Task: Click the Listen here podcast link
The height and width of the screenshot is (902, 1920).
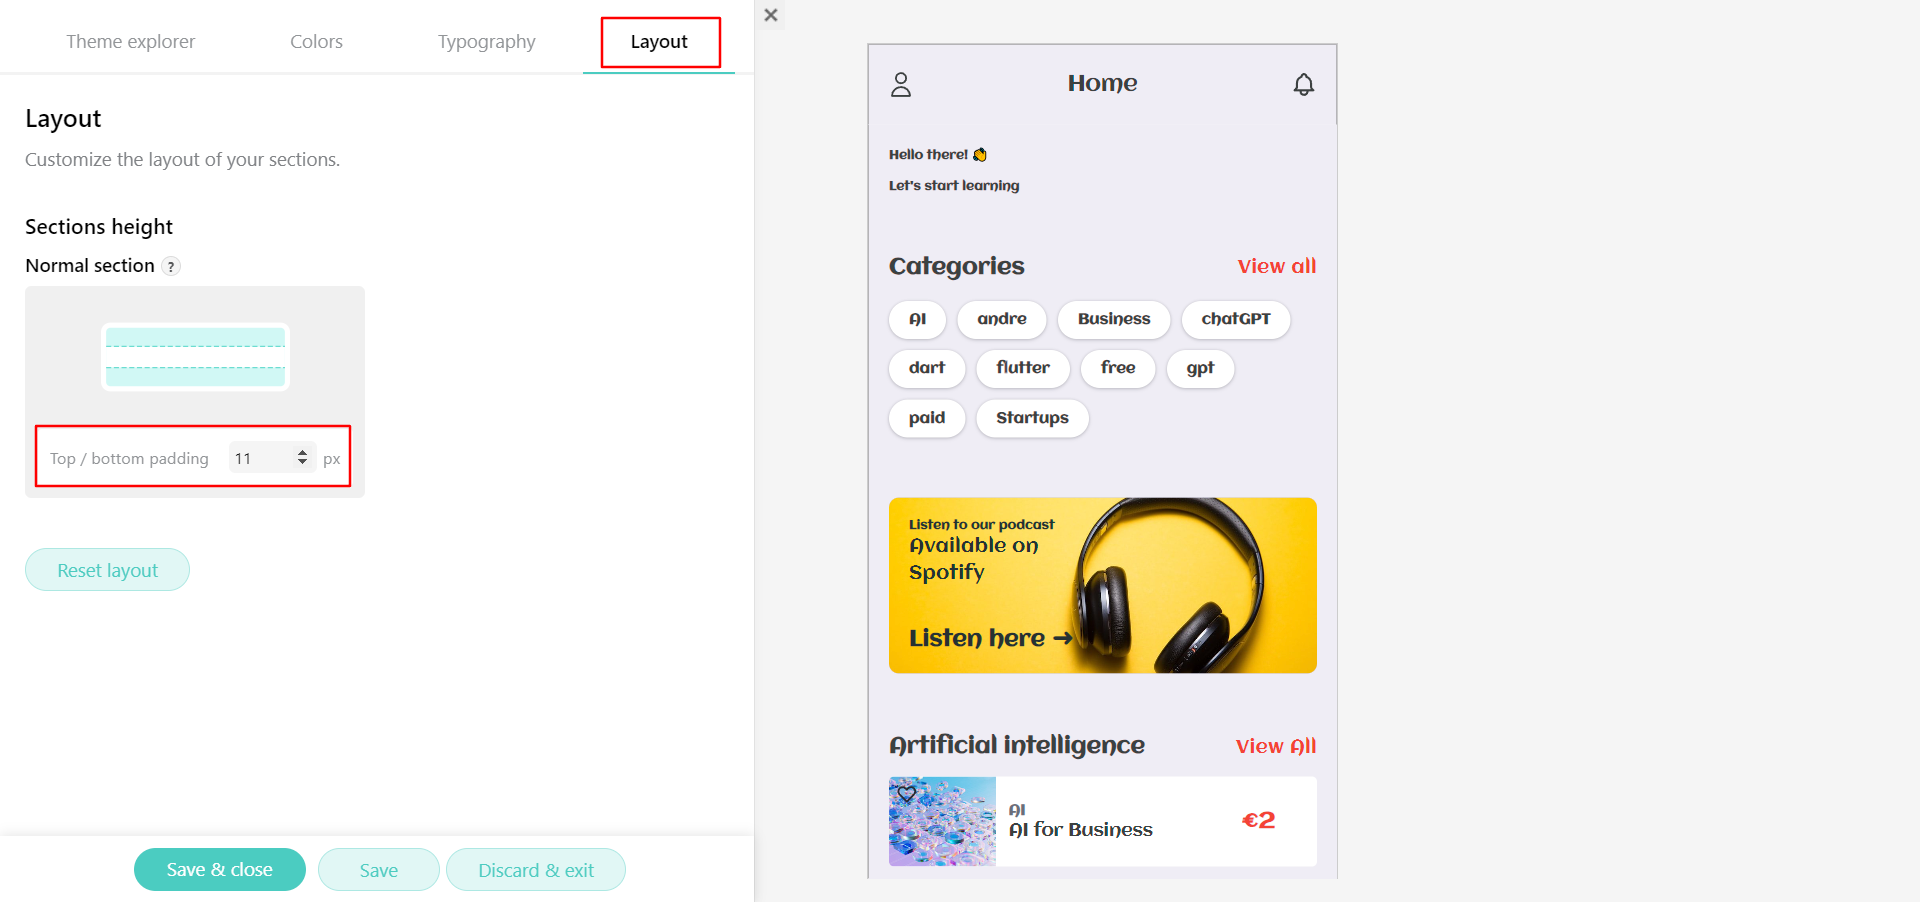Action: tap(988, 637)
